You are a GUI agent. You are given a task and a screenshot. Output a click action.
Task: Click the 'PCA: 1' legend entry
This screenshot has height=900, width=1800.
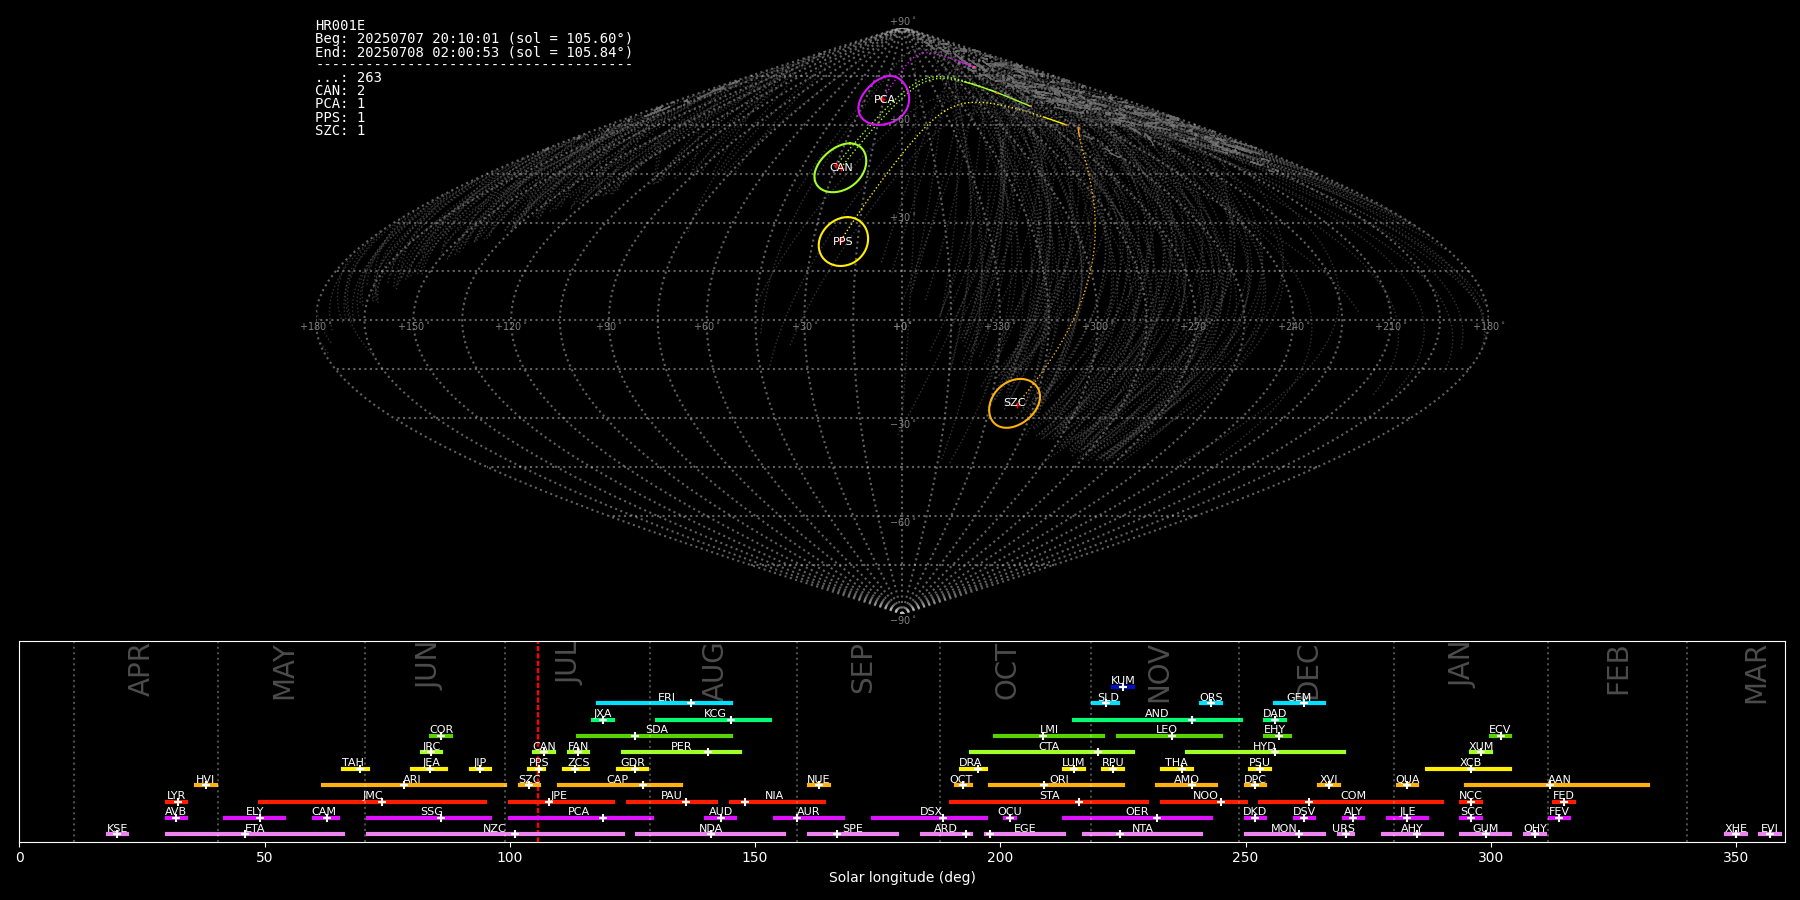(x=340, y=104)
